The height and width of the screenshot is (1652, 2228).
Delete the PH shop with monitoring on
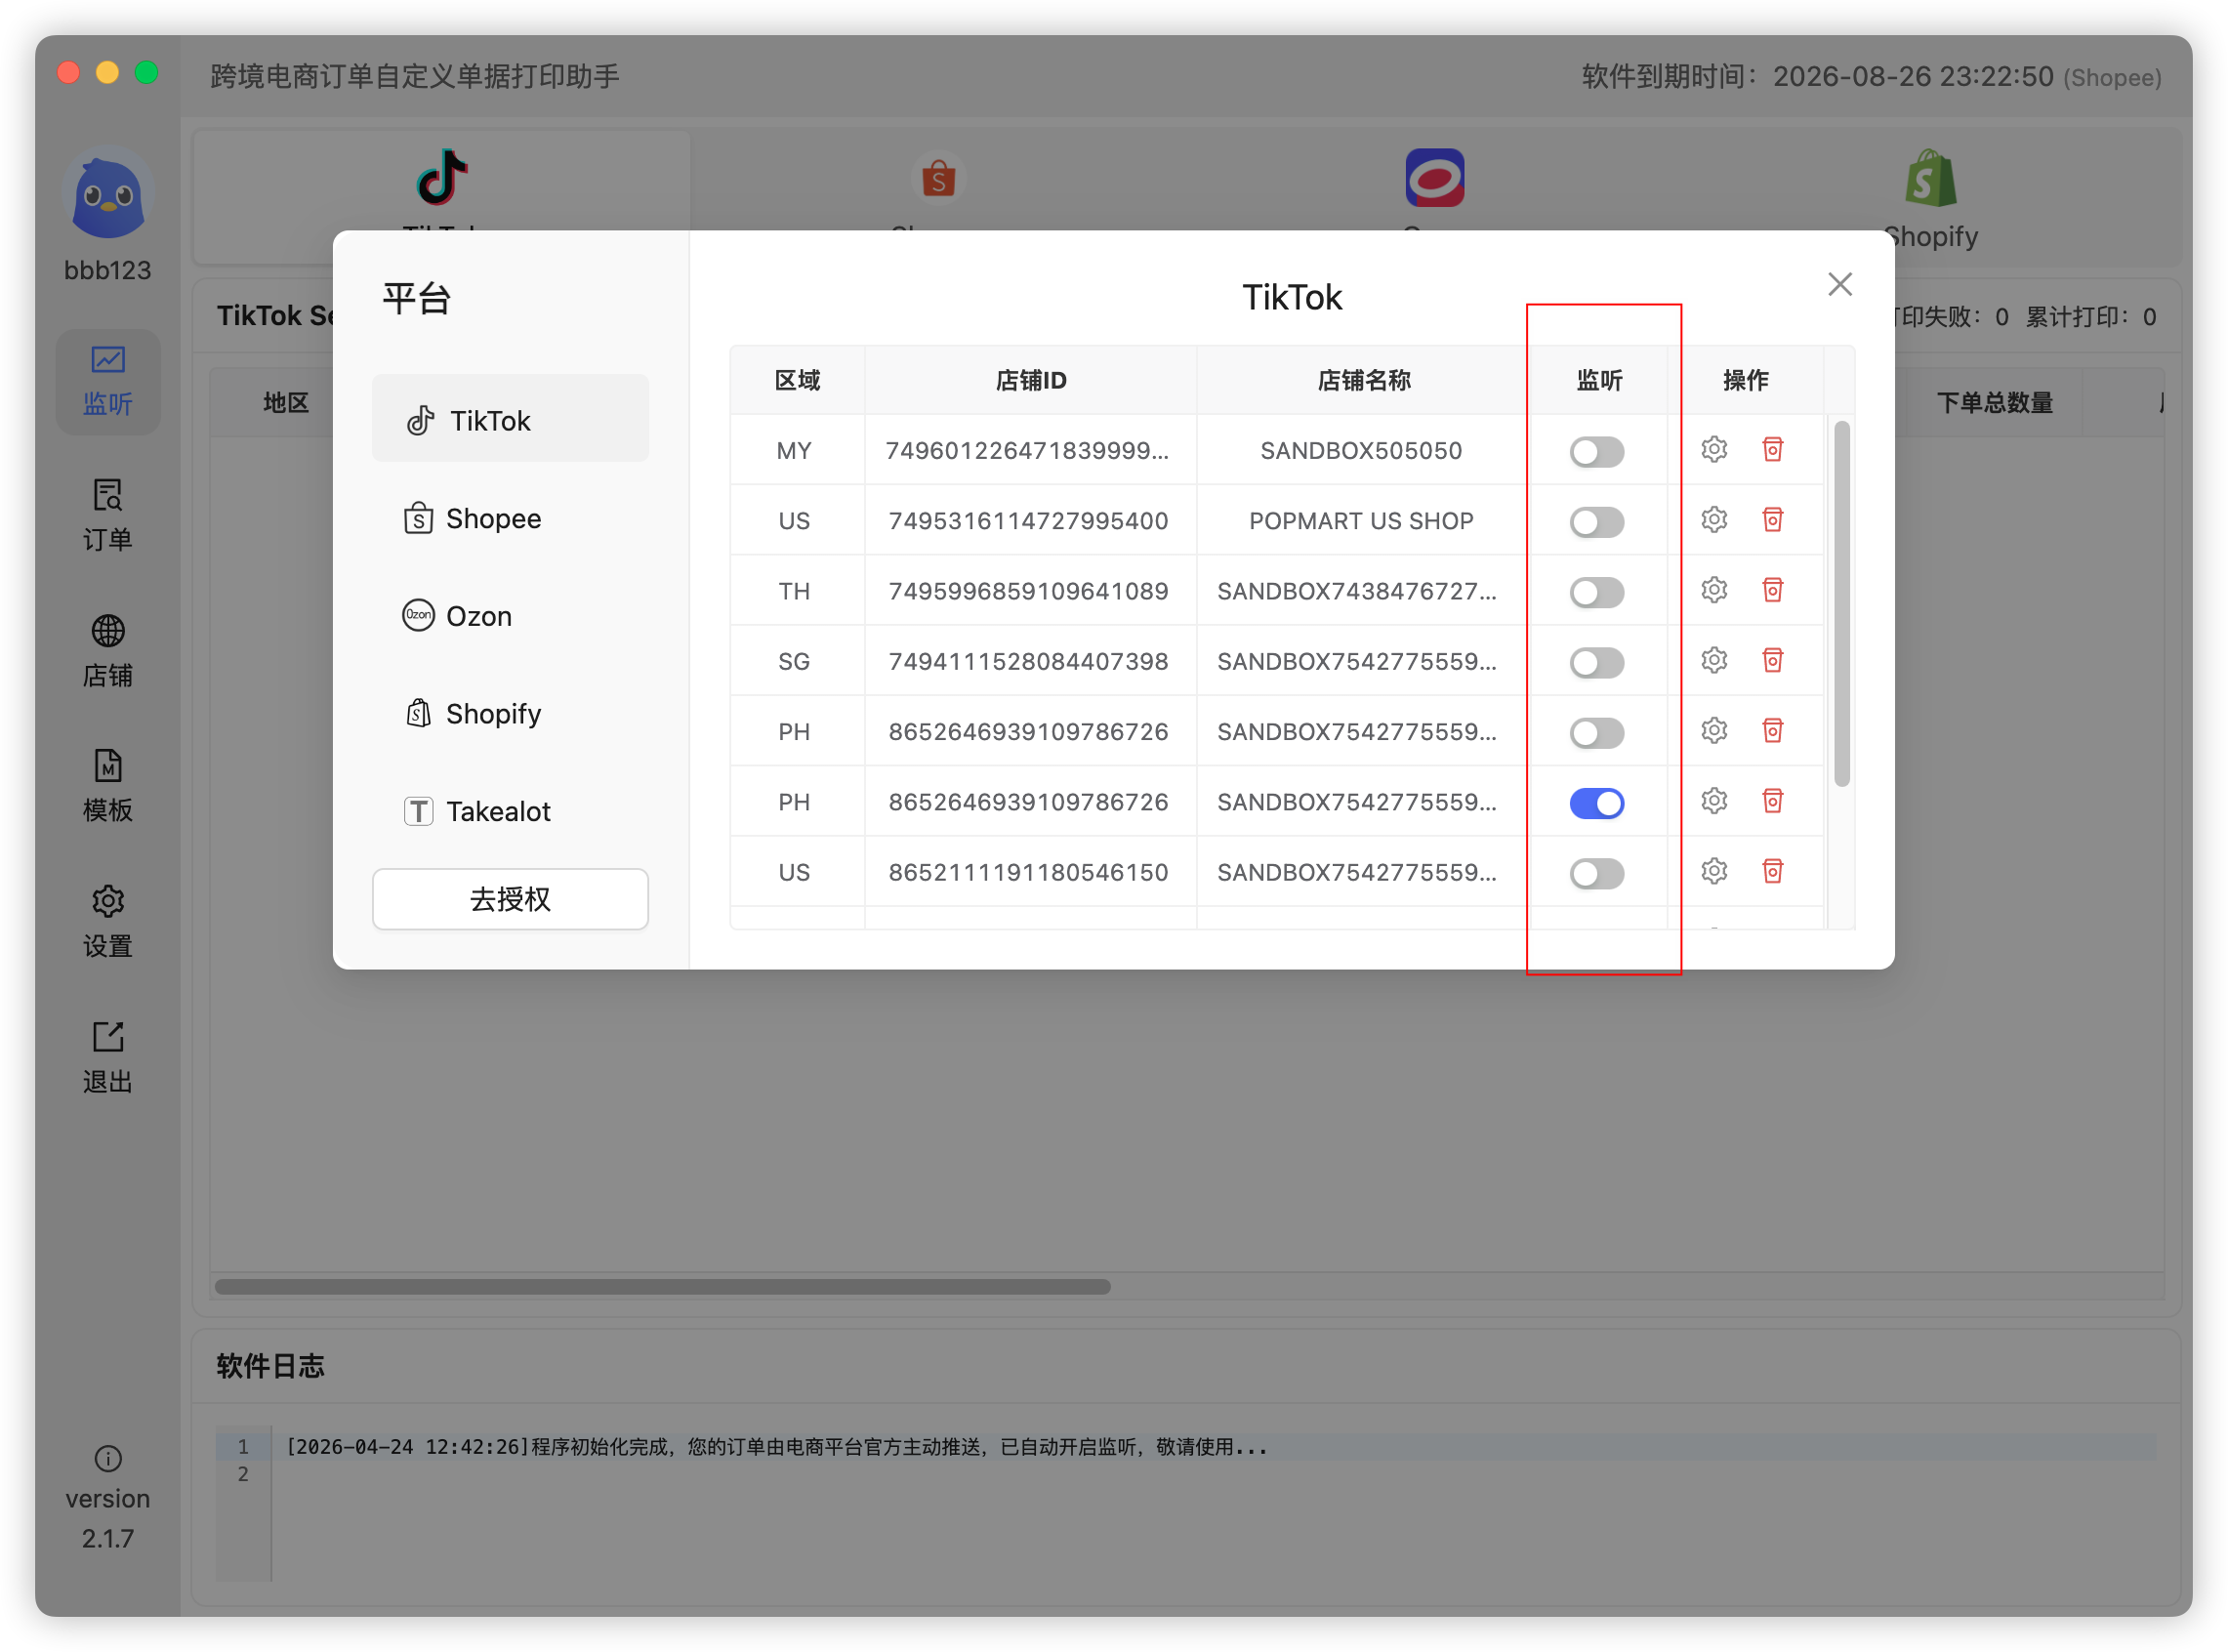pos(1772,801)
